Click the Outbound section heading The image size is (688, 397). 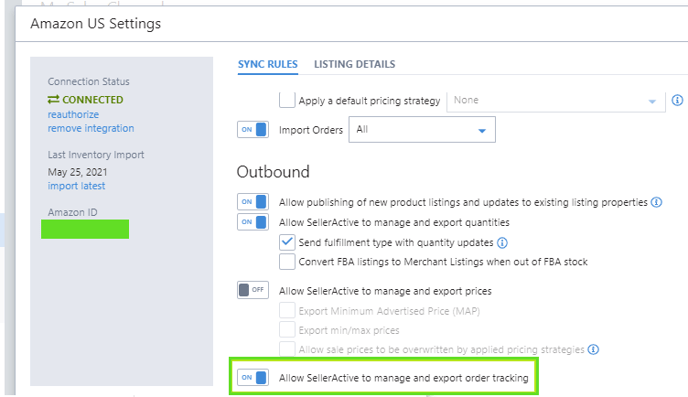273,172
